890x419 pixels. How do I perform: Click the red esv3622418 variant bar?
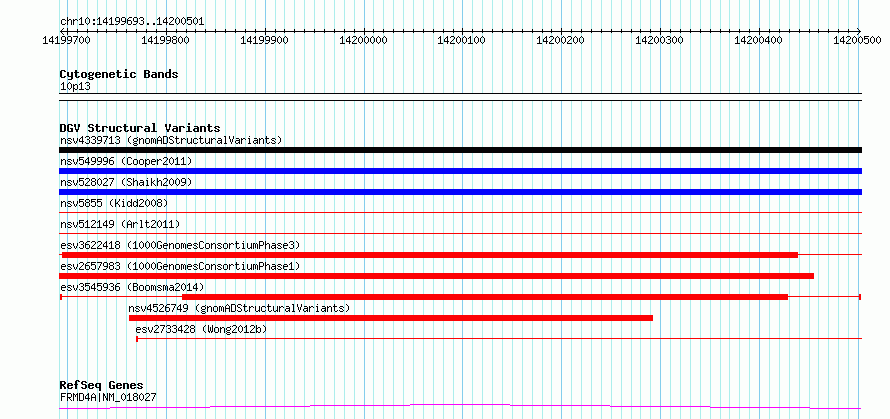click(x=430, y=255)
